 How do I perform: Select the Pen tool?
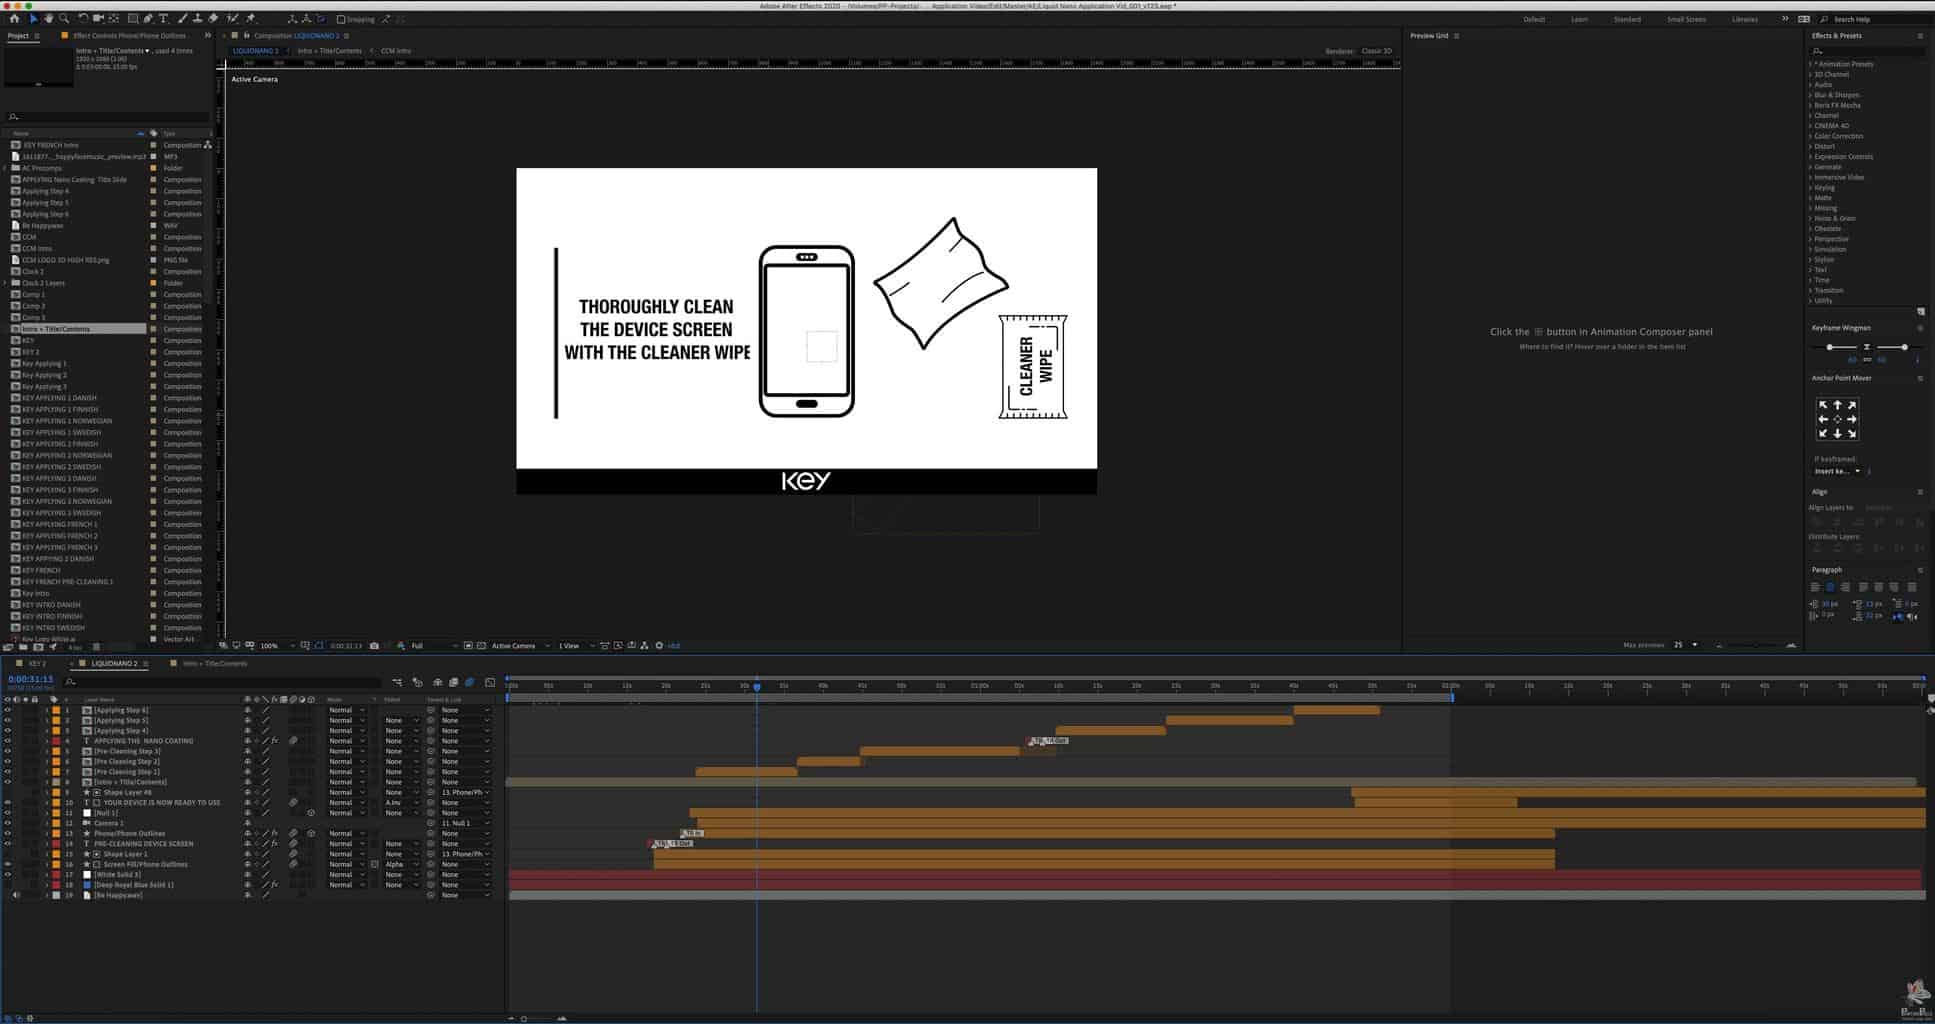(x=148, y=18)
